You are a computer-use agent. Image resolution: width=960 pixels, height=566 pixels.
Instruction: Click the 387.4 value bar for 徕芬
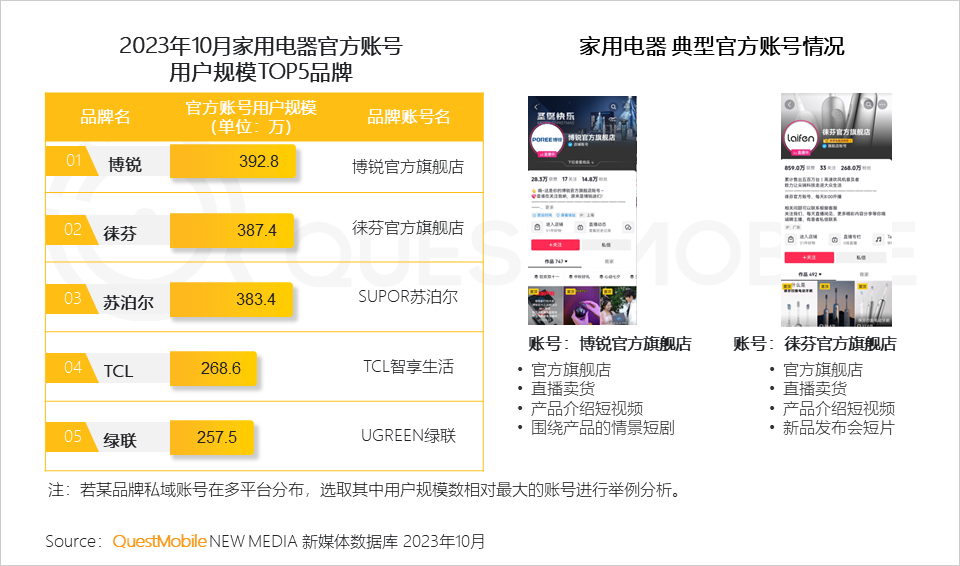pyautogui.click(x=231, y=230)
